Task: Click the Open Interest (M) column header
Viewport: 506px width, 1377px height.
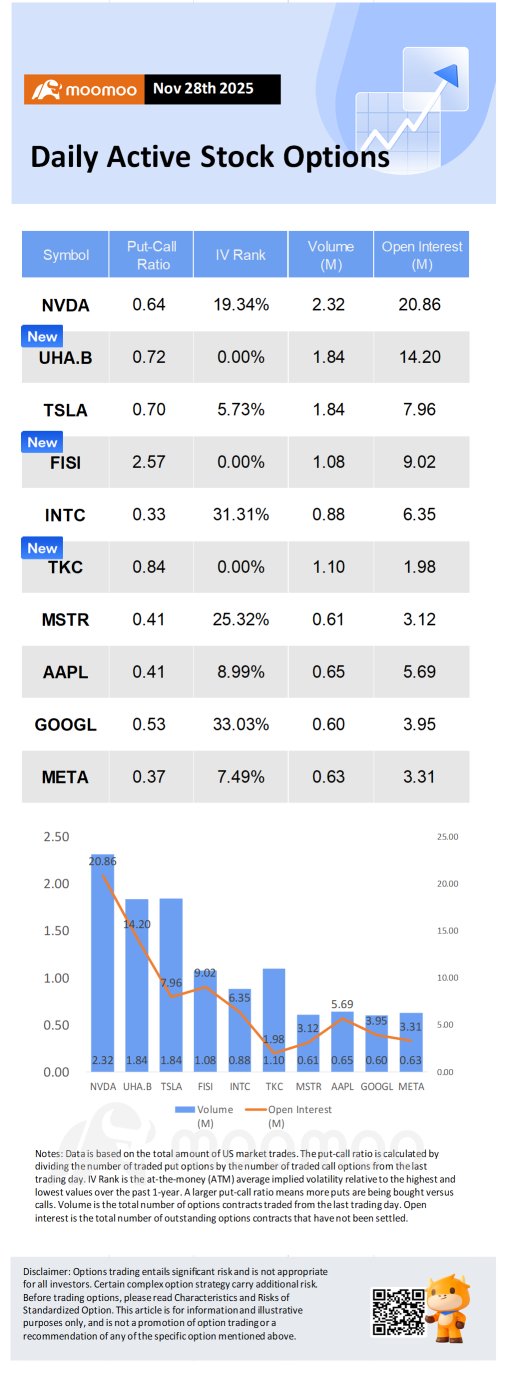Action: pyautogui.click(x=422, y=255)
